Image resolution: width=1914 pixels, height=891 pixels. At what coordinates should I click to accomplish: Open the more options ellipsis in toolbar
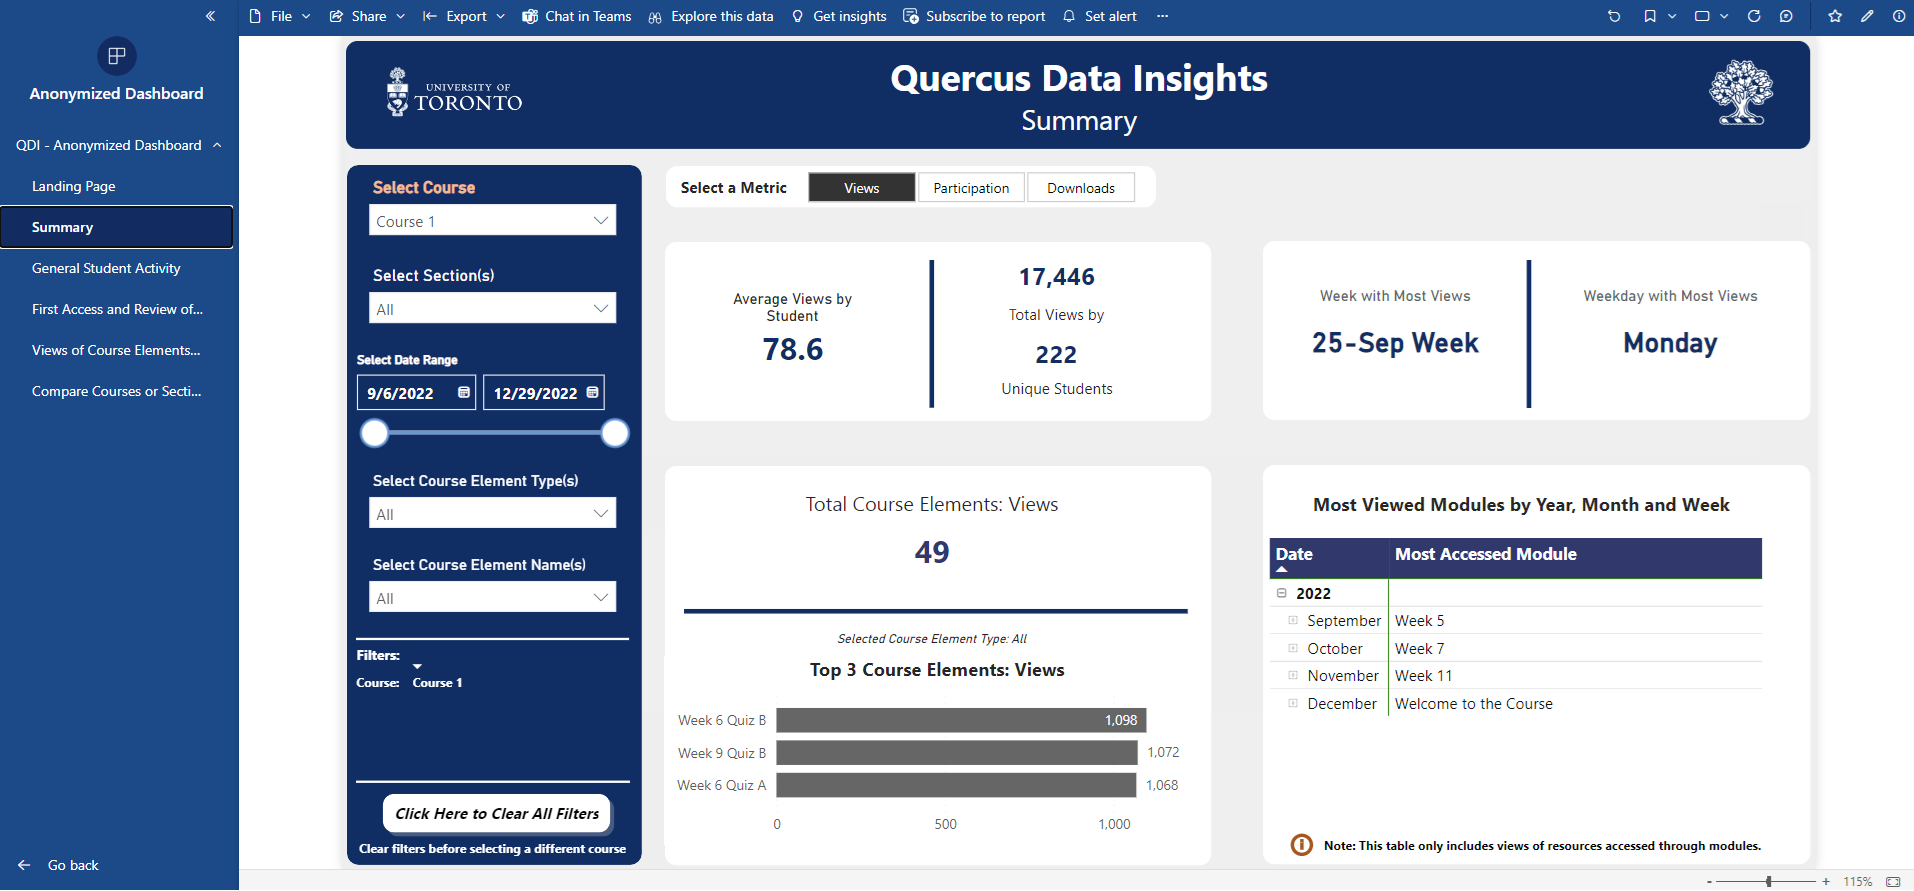(1162, 16)
